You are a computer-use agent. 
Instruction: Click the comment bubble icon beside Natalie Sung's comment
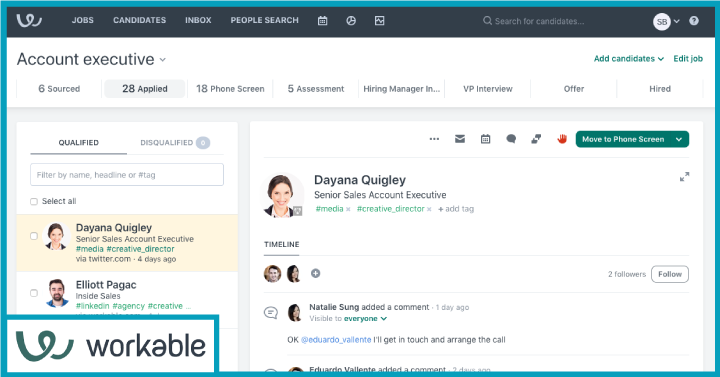pyautogui.click(x=271, y=313)
